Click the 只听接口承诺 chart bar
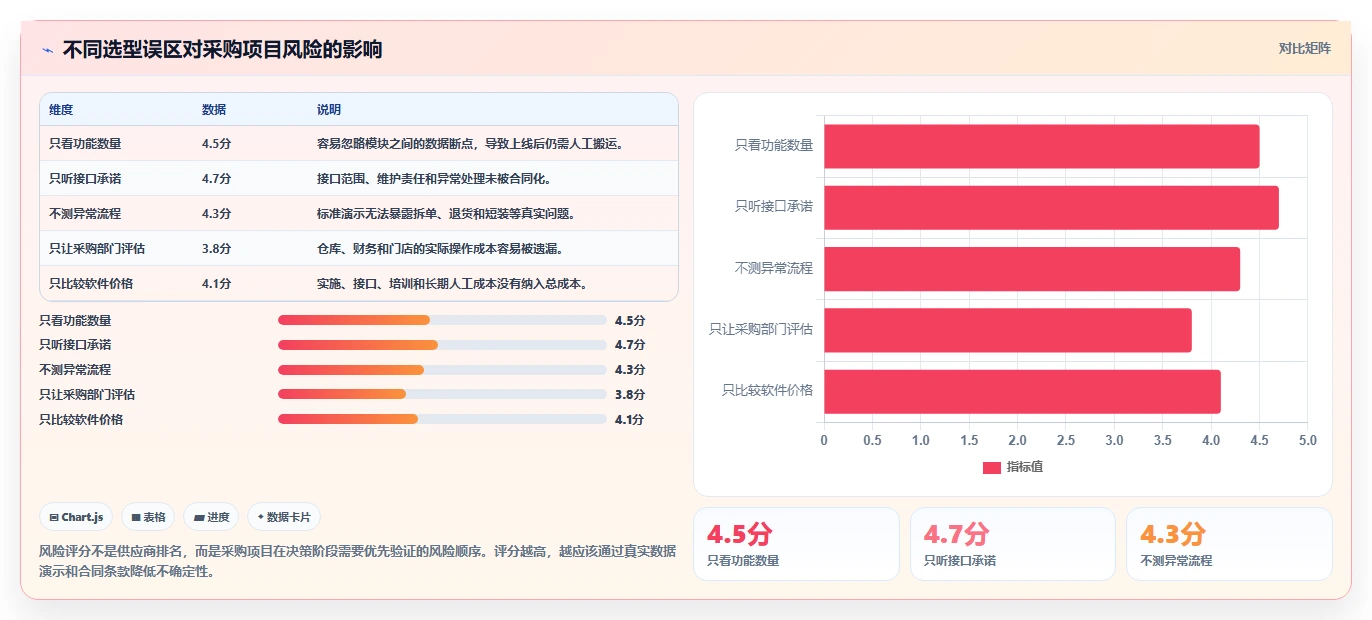 pyautogui.click(x=1051, y=207)
